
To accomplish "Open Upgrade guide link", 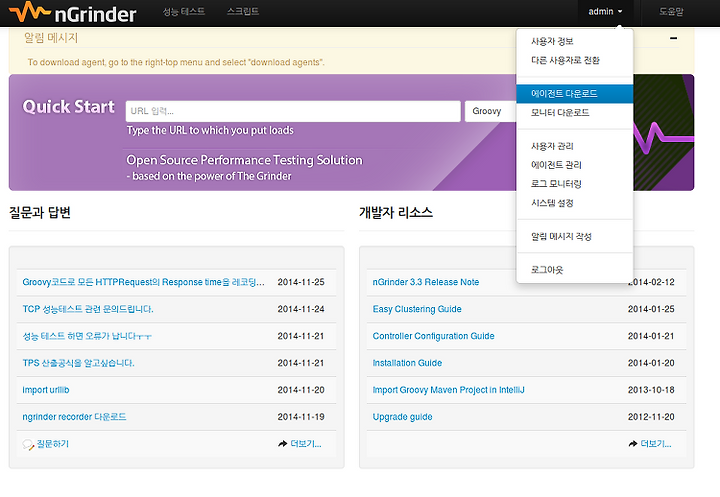I will click(x=402, y=417).
